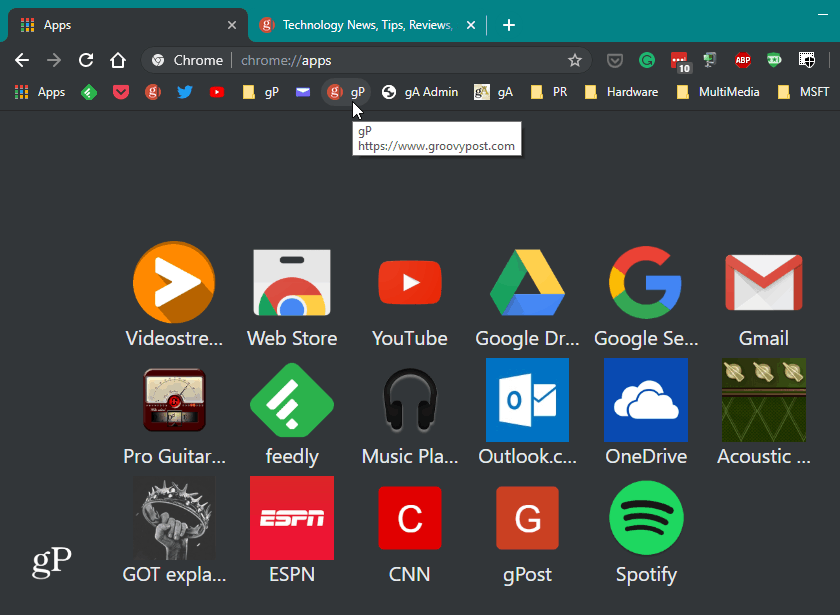Viewport: 840px width, 615px height.
Task: Open the Twitter bookmark
Action: (x=185, y=92)
